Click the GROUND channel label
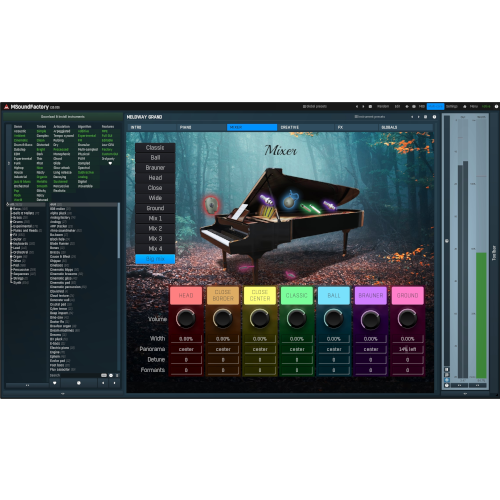This screenshot has height=500, width=500. click(x=408, y=295)
